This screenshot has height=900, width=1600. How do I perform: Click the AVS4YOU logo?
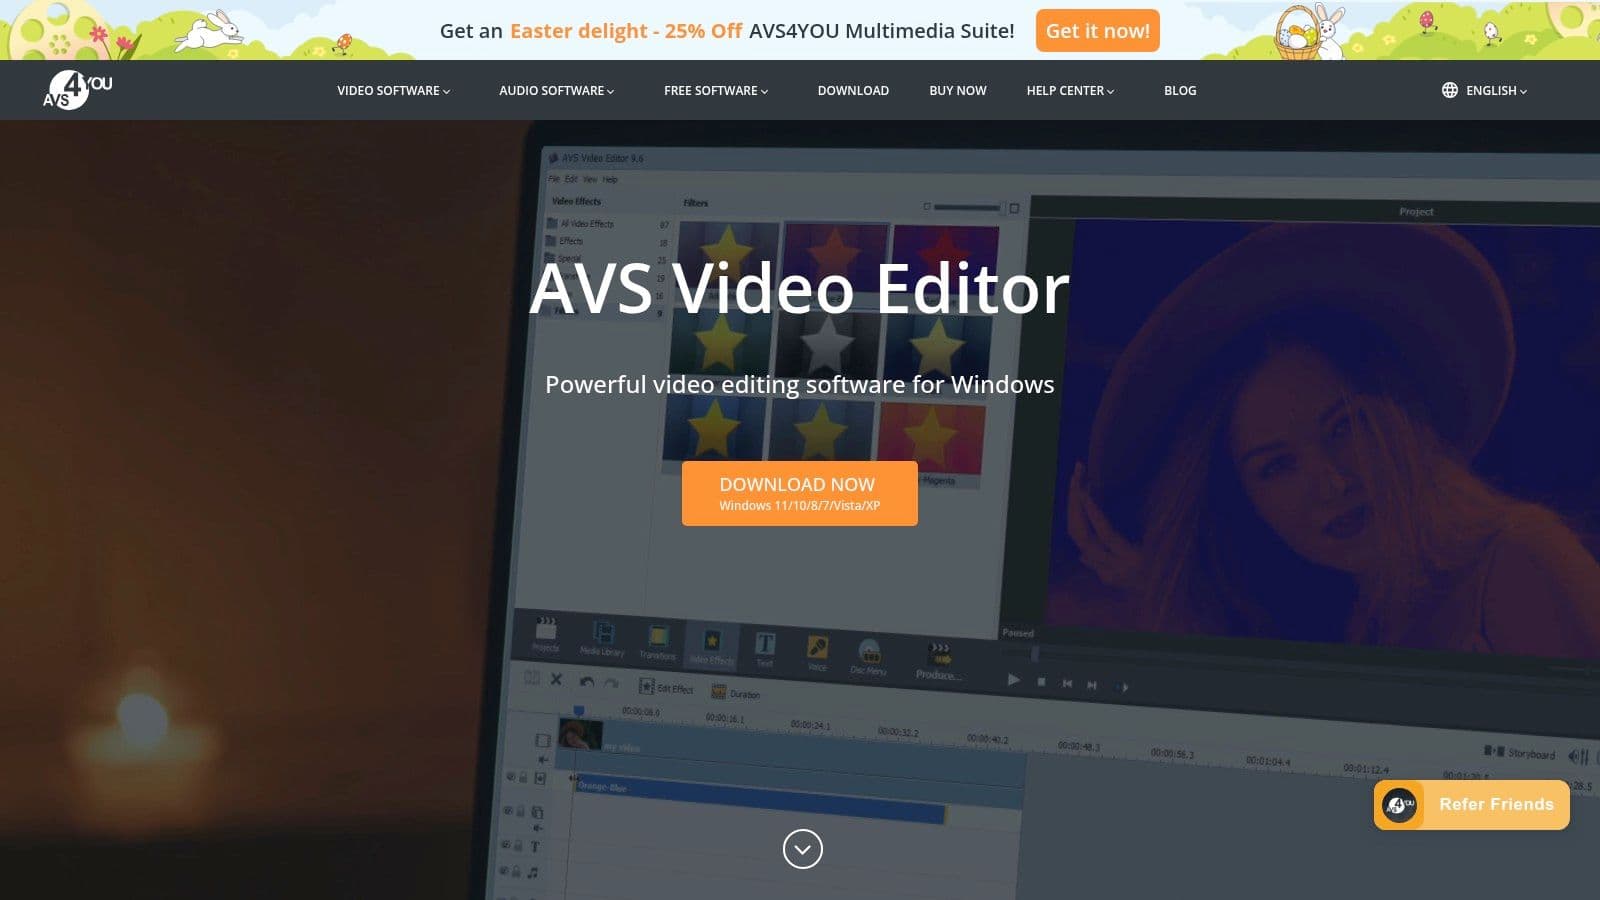(77, 90)
